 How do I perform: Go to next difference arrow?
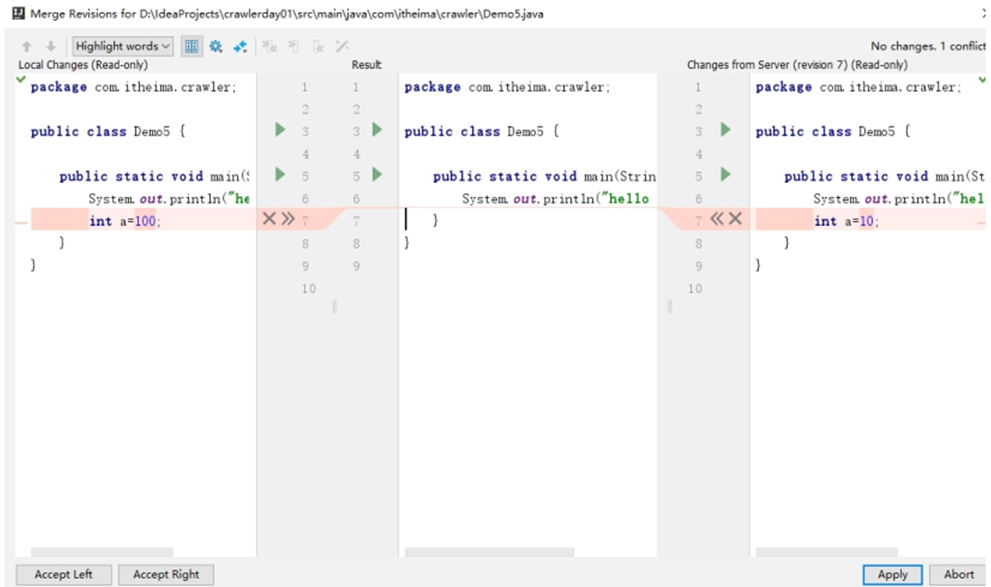(x=51, y=46)
